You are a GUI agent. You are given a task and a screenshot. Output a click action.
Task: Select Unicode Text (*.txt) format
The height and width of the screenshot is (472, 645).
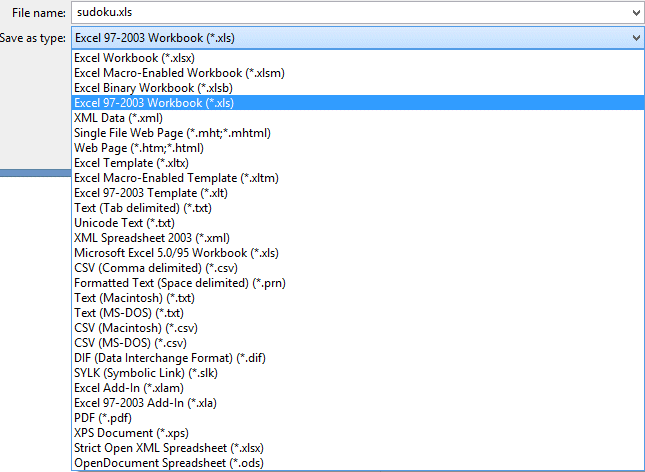pos(358,223)
